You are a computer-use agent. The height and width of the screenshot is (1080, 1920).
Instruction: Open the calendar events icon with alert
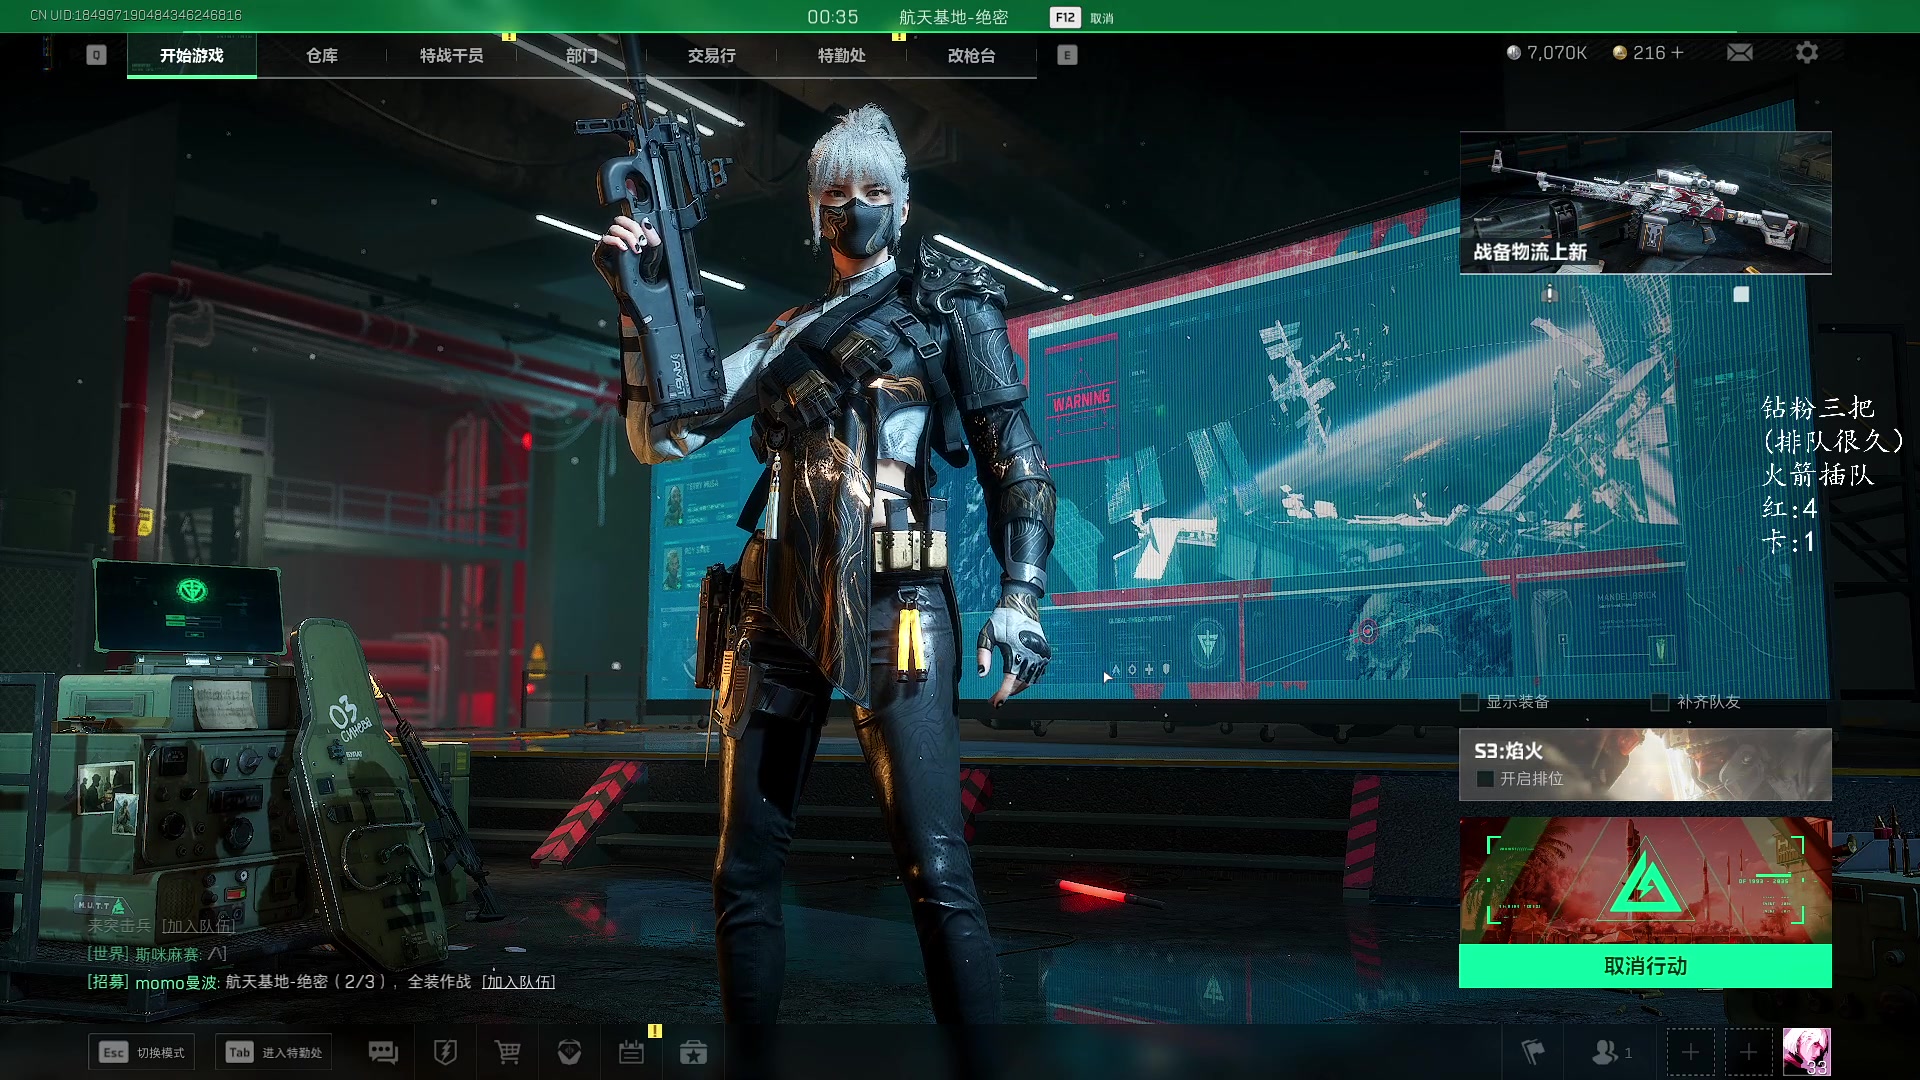click(x=631, y=1052)
